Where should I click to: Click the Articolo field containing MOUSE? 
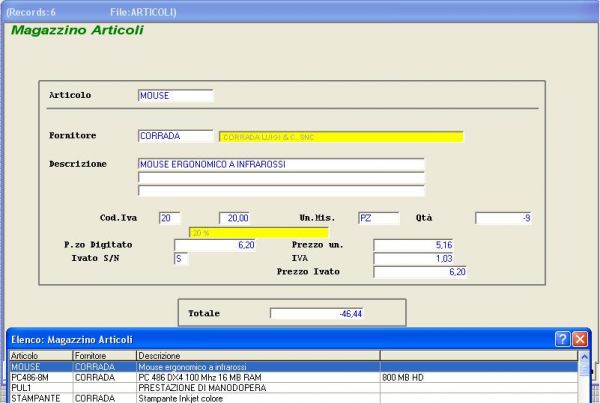(175, 96)
